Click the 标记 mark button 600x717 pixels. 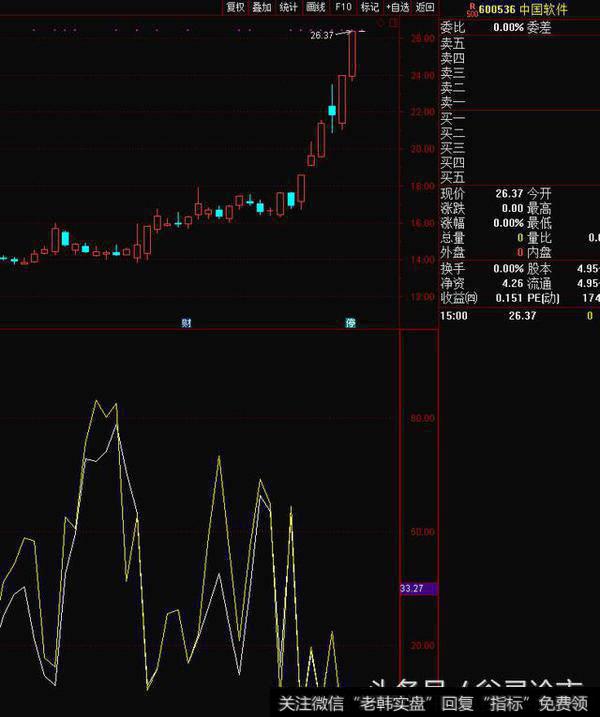tap(370, 7)
